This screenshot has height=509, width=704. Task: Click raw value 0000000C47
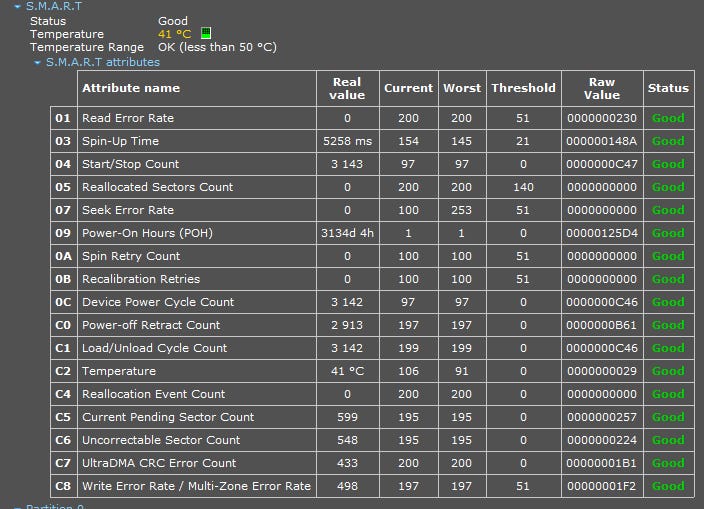tap(602, 164)
